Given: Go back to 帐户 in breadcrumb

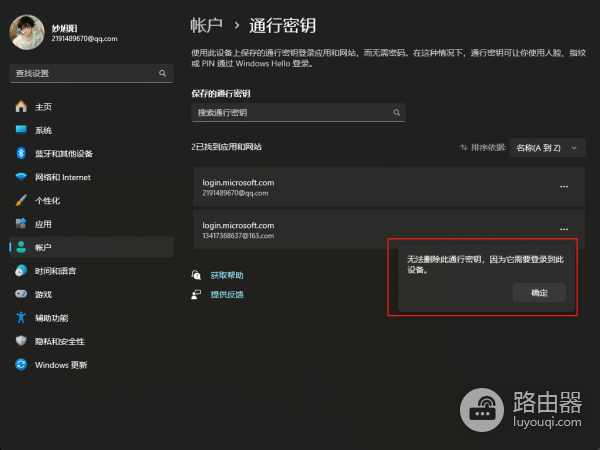Looking at the screenshot, I should (x=207, y=26).
